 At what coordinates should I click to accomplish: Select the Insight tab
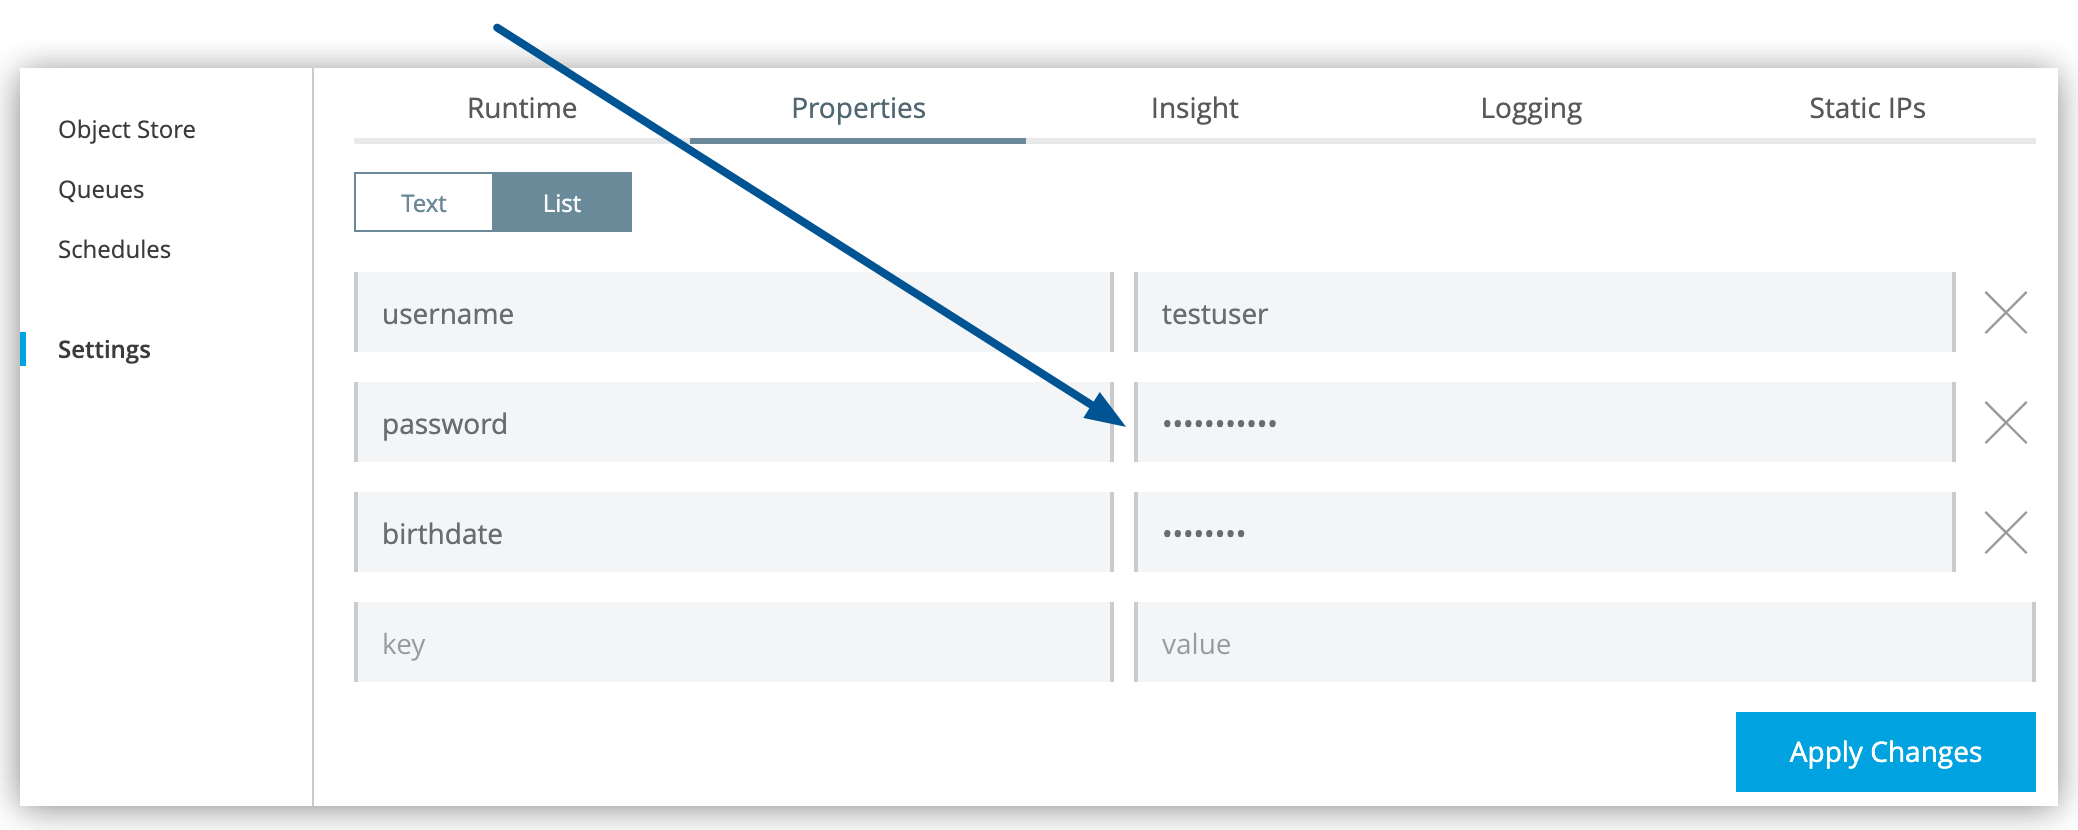pos(1195,108)
